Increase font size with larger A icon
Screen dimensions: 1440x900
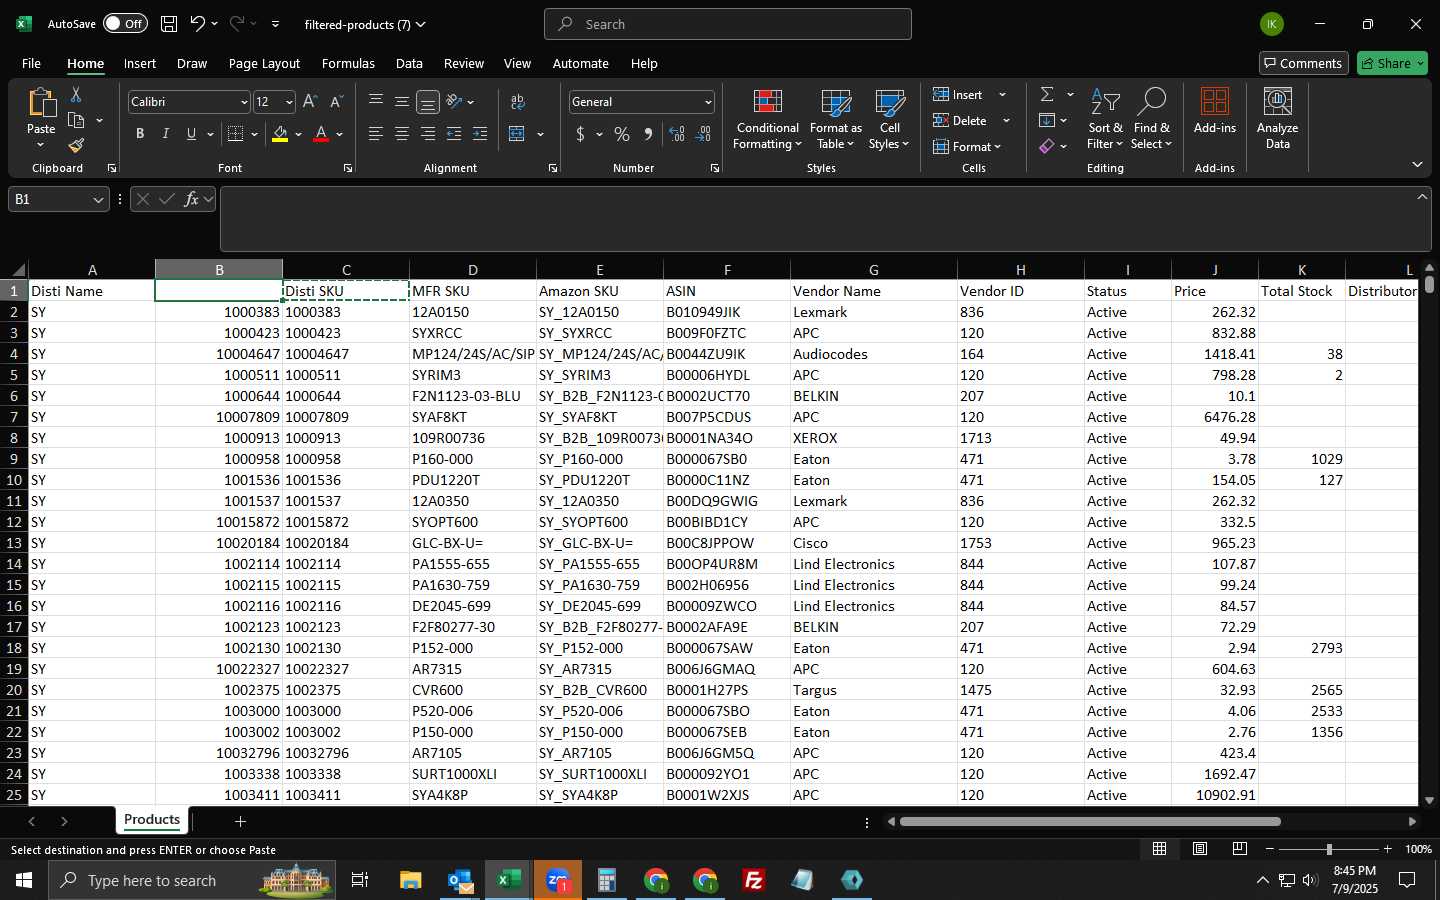(x=310, y=102)
